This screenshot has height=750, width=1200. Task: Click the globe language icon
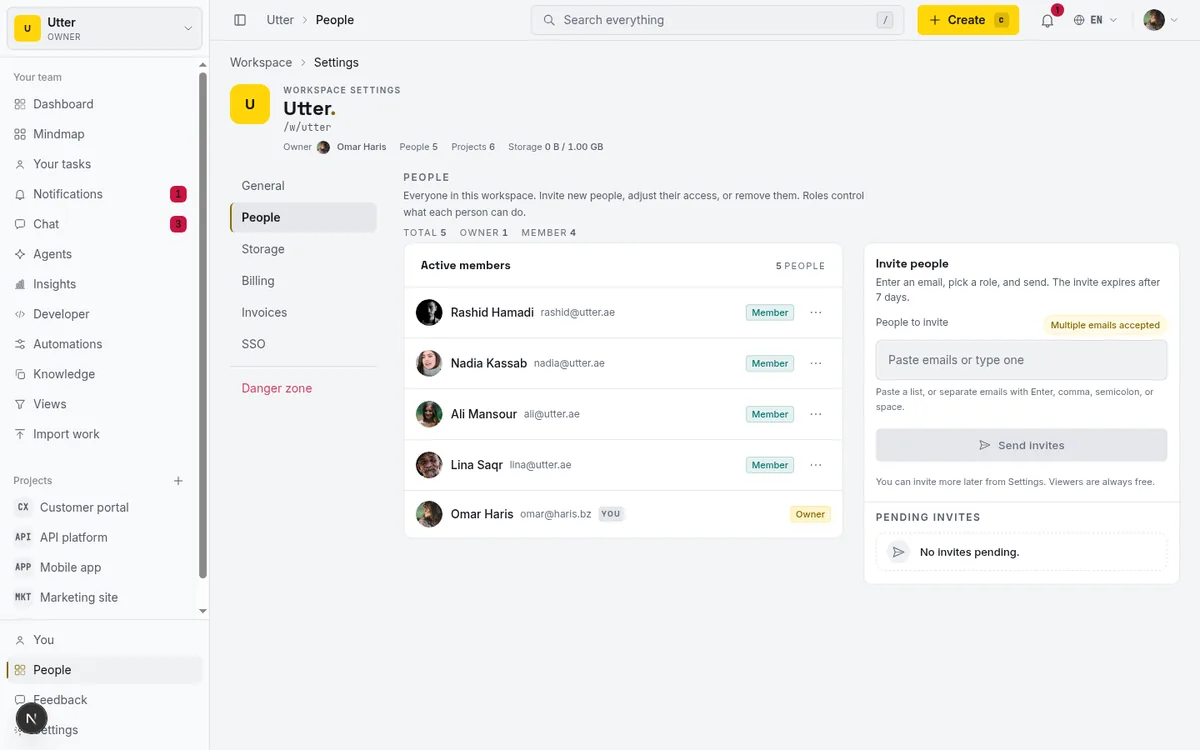pos(1079,20)
